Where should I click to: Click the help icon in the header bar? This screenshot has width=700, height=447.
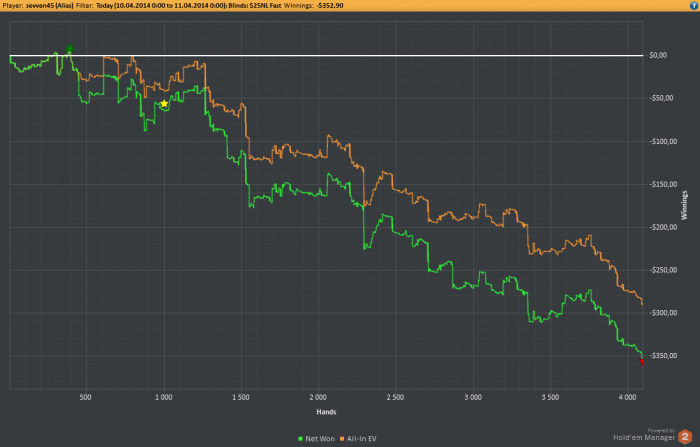coord(694,5)
